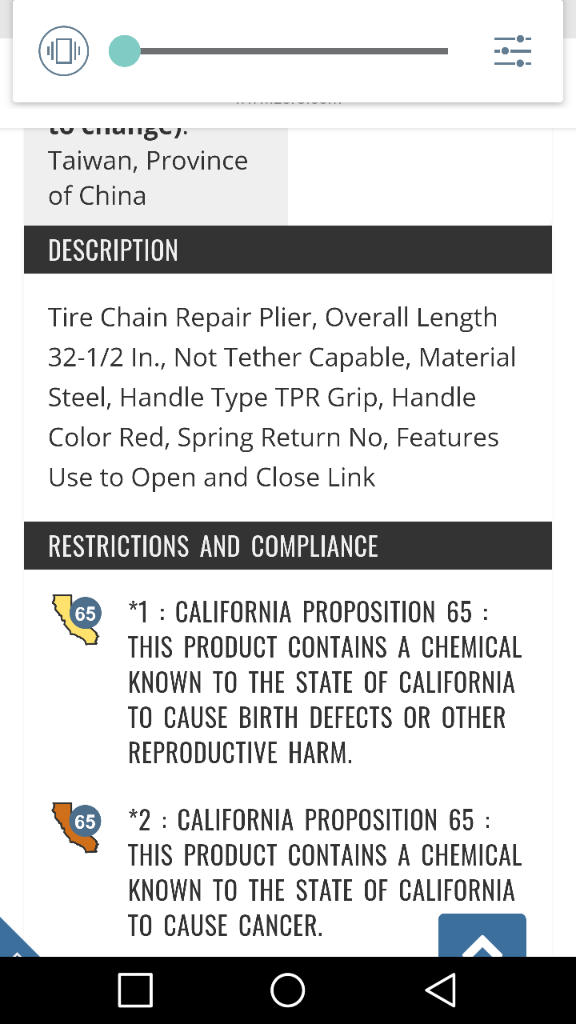Click the middle of the volume track
The image size is (576, 1024).
pyautogui.click(x=287, y=51)
